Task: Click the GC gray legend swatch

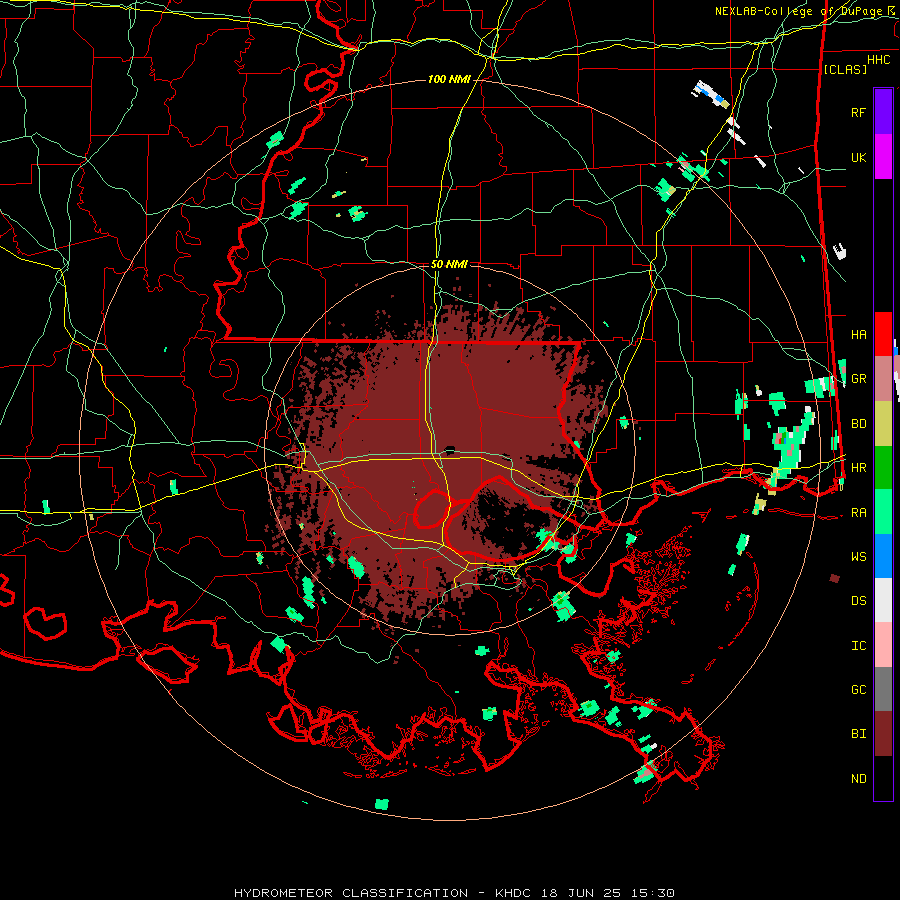Action: [883, 689]
